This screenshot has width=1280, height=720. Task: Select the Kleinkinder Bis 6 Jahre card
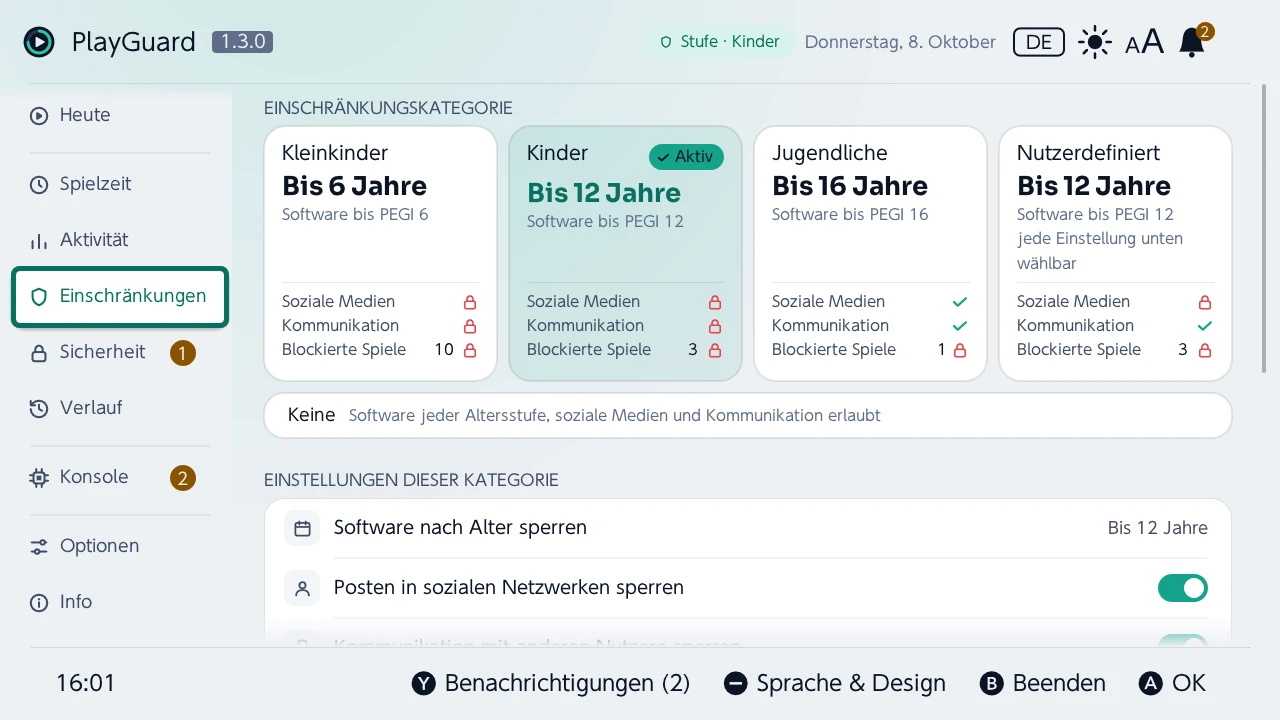pos(380,253)
